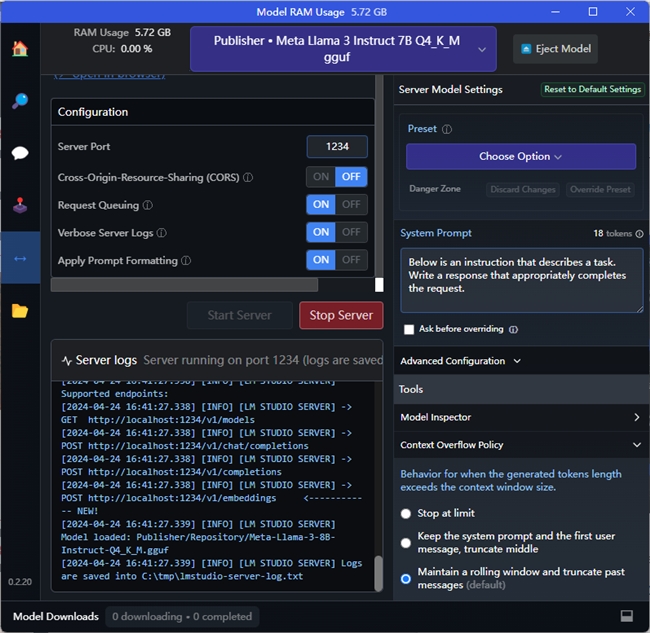This screenshot has height=633, width=650.
Task: Click the CPU 0.00 % readout
Action: click(x=122, y=49)
